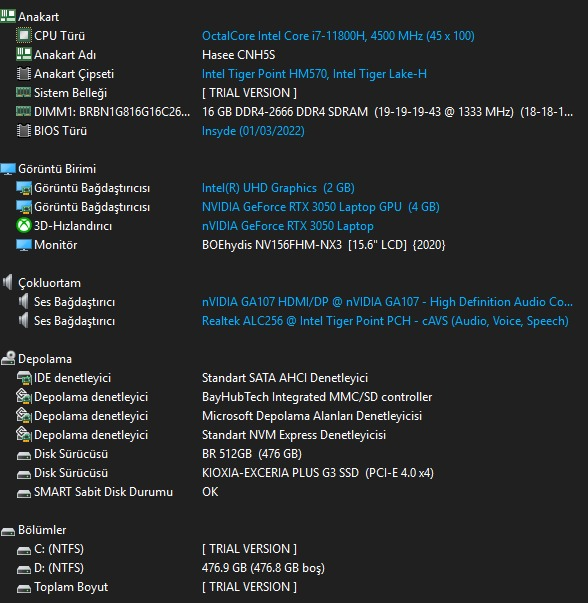Select Microsoft Depolama Alanları Denetleyicisi text
The width and height of the screenshot is (588, 603).
312,416
